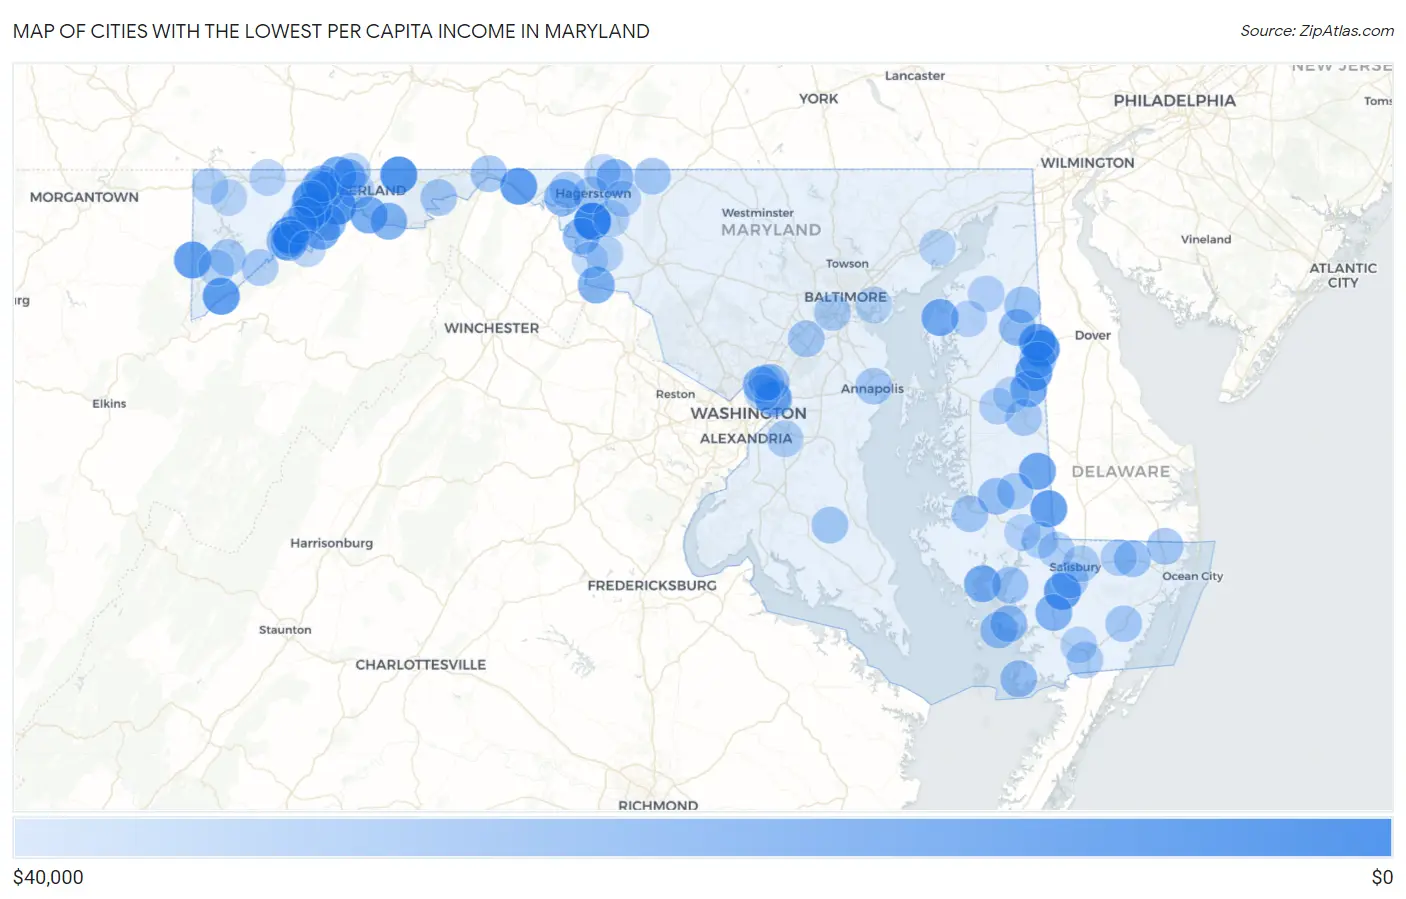The image size is (1406, 899).
Task: Click the Reston label
Action: [675, 394]
